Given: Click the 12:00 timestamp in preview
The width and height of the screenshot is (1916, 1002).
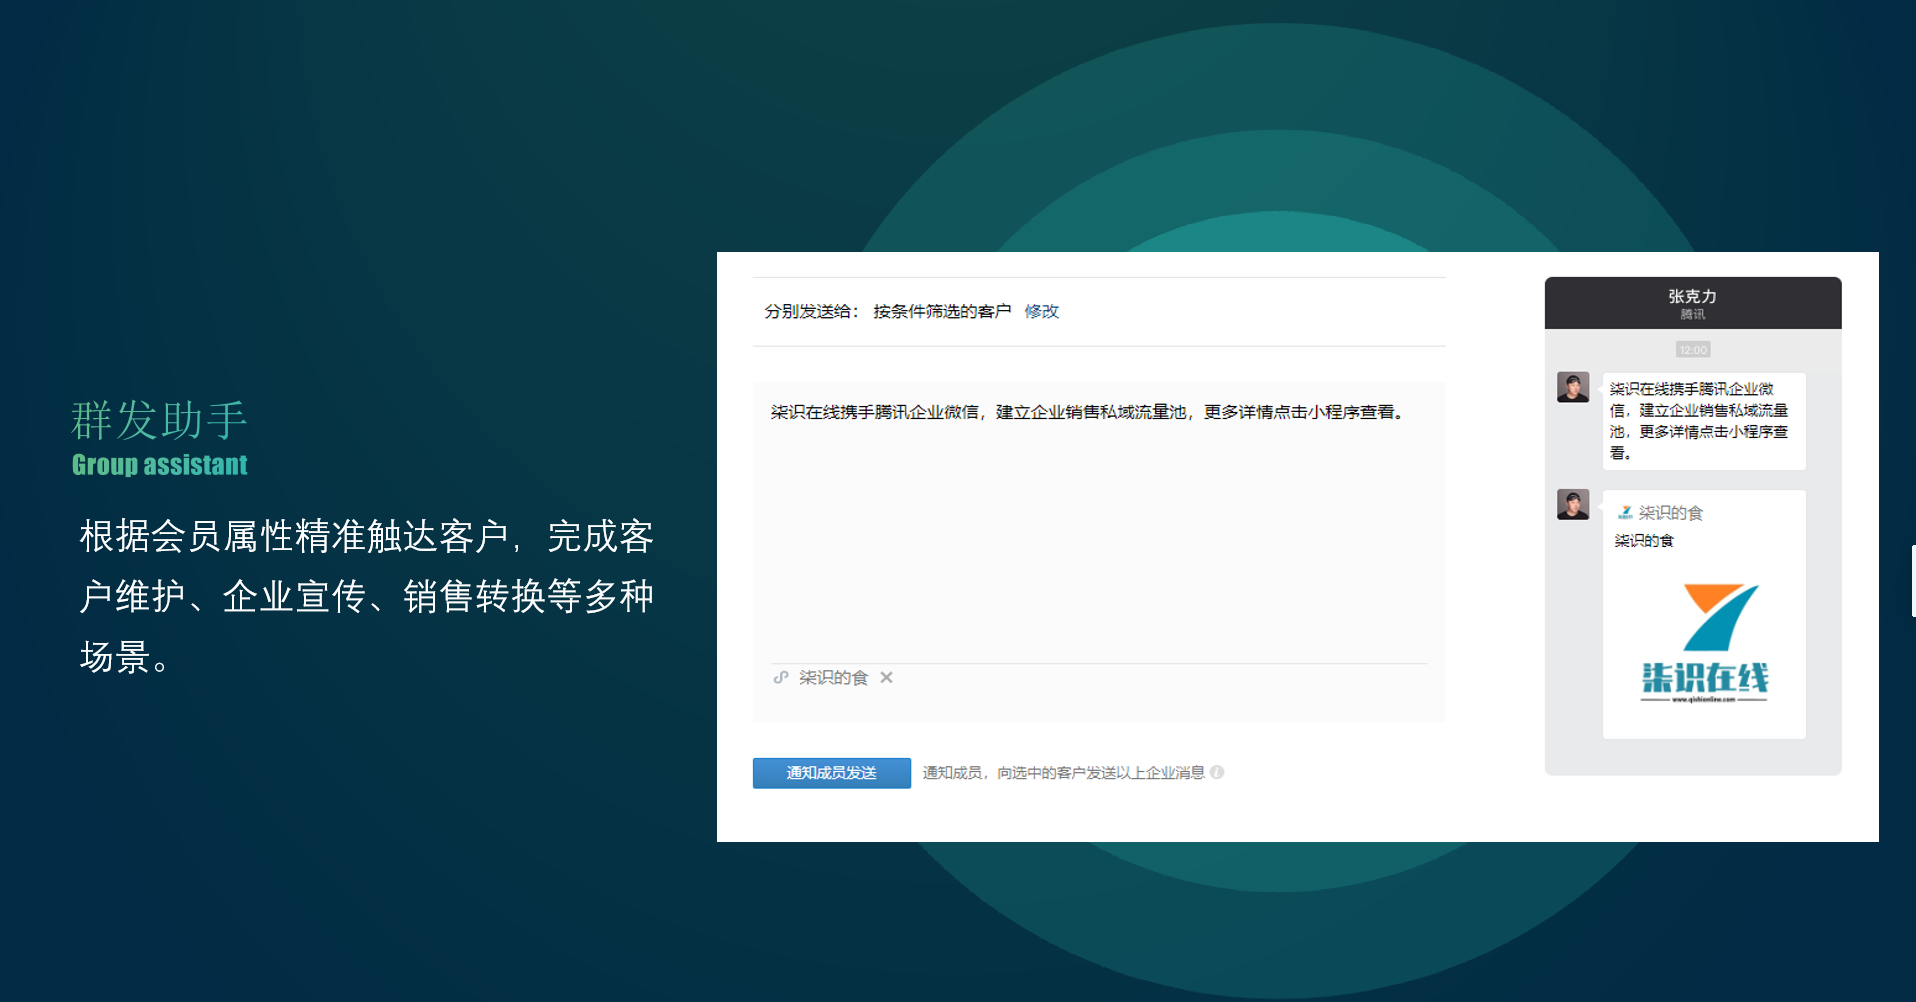Looking at the screenshot, I should (1693, 350).
